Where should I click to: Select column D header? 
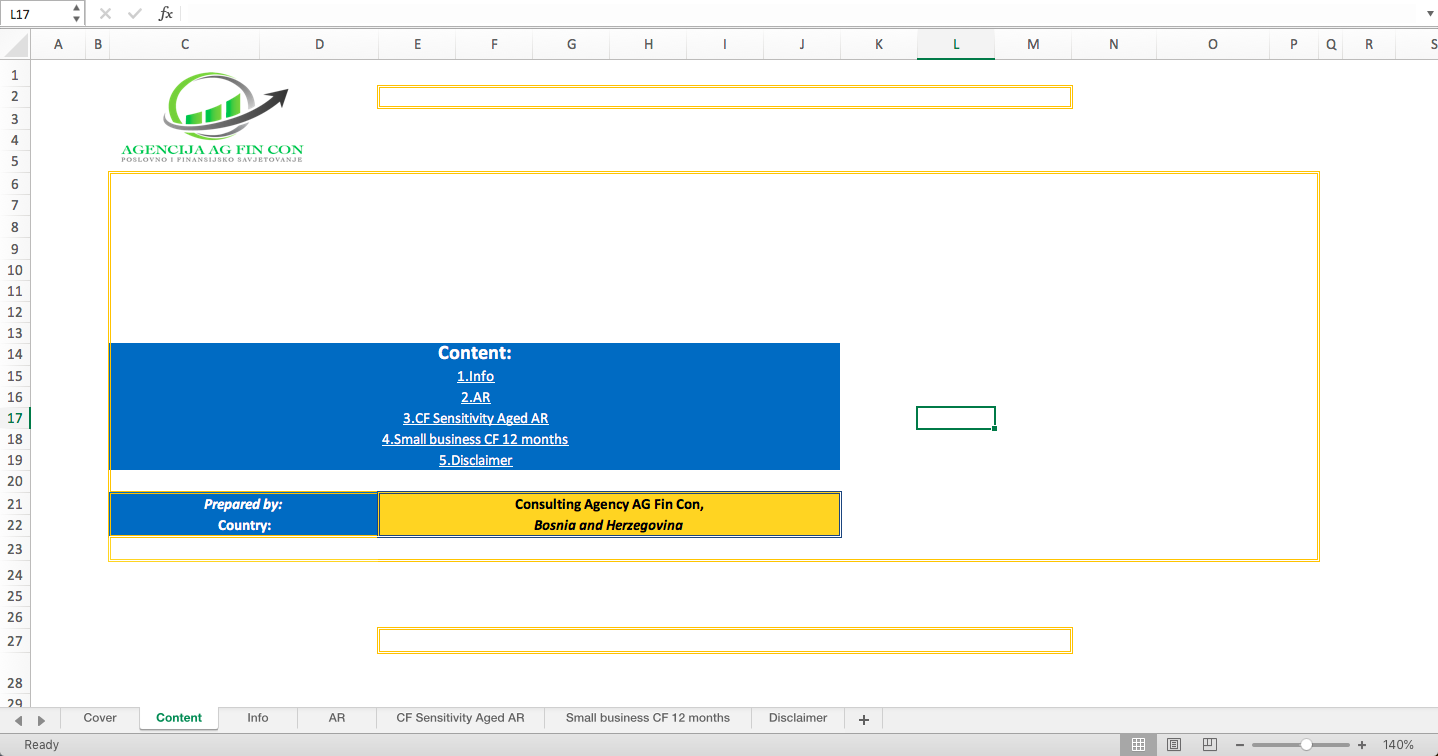coord(319,44)
